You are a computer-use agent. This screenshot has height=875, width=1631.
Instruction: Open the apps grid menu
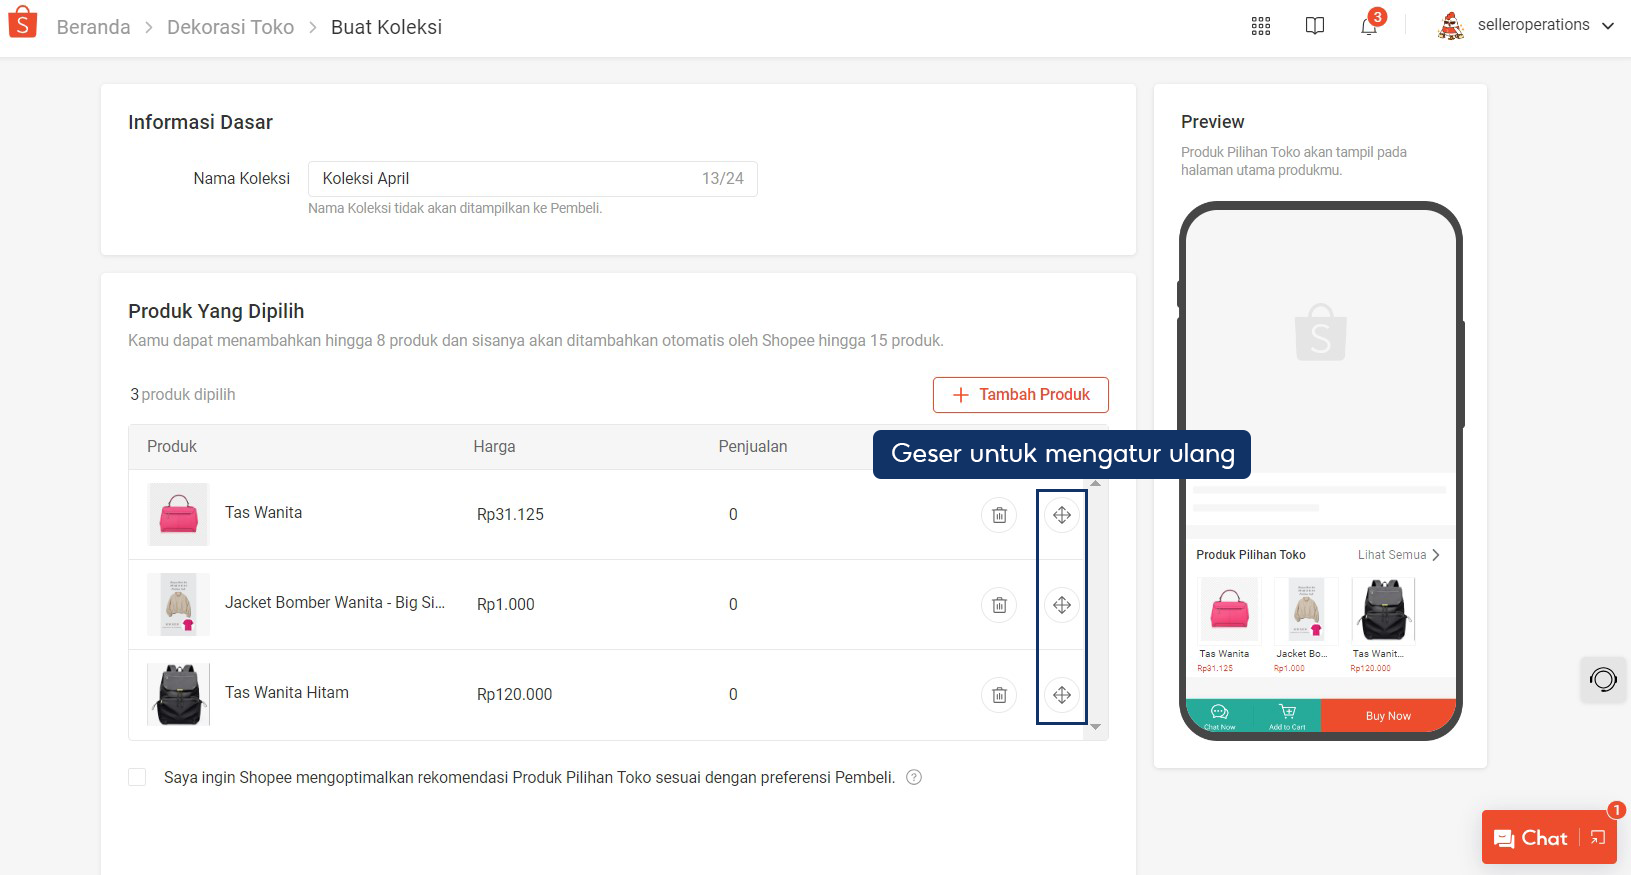tap(1261, 26)
